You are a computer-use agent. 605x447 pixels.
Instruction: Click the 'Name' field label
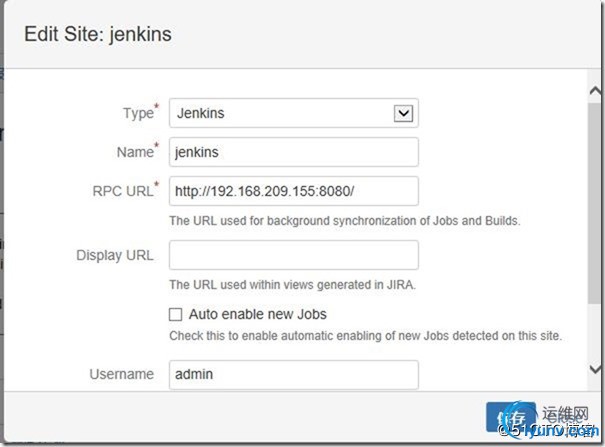pyautogui.click(x=137, y=151)
